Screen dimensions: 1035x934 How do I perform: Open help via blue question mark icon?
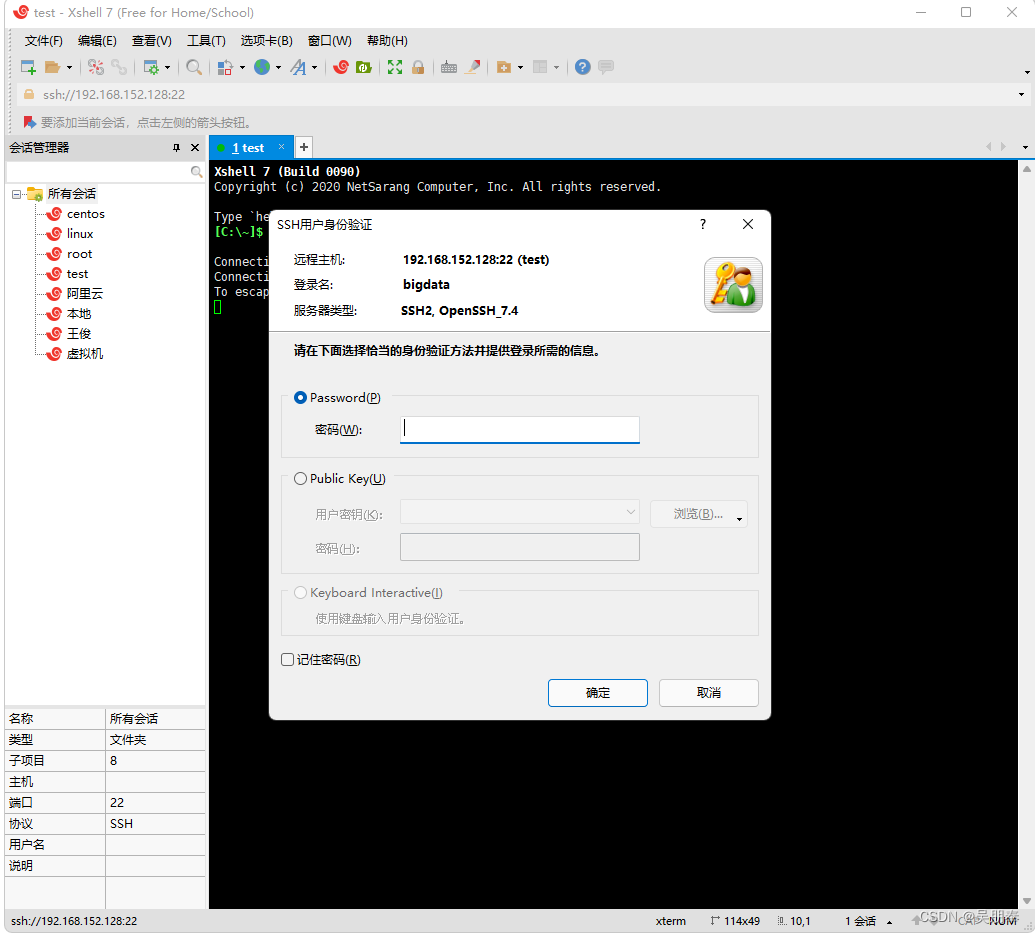[x=582, y=67]
